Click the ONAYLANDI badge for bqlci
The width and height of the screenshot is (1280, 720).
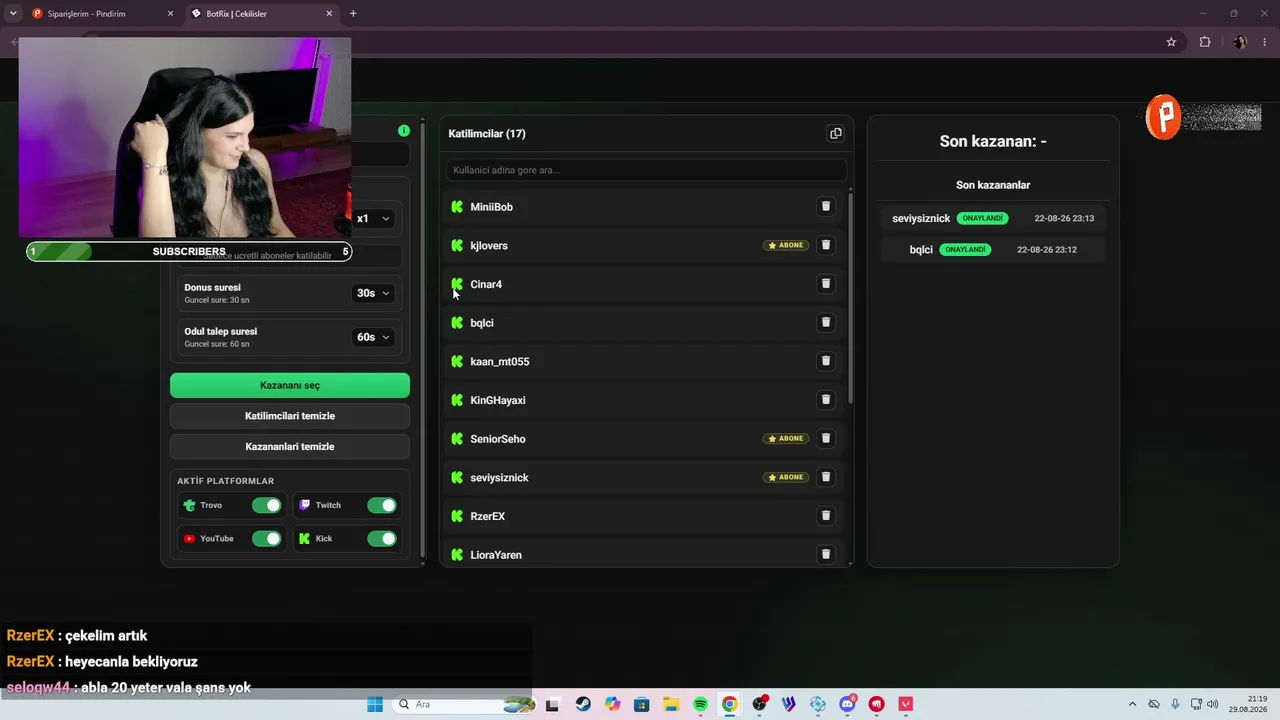point(965,249)
